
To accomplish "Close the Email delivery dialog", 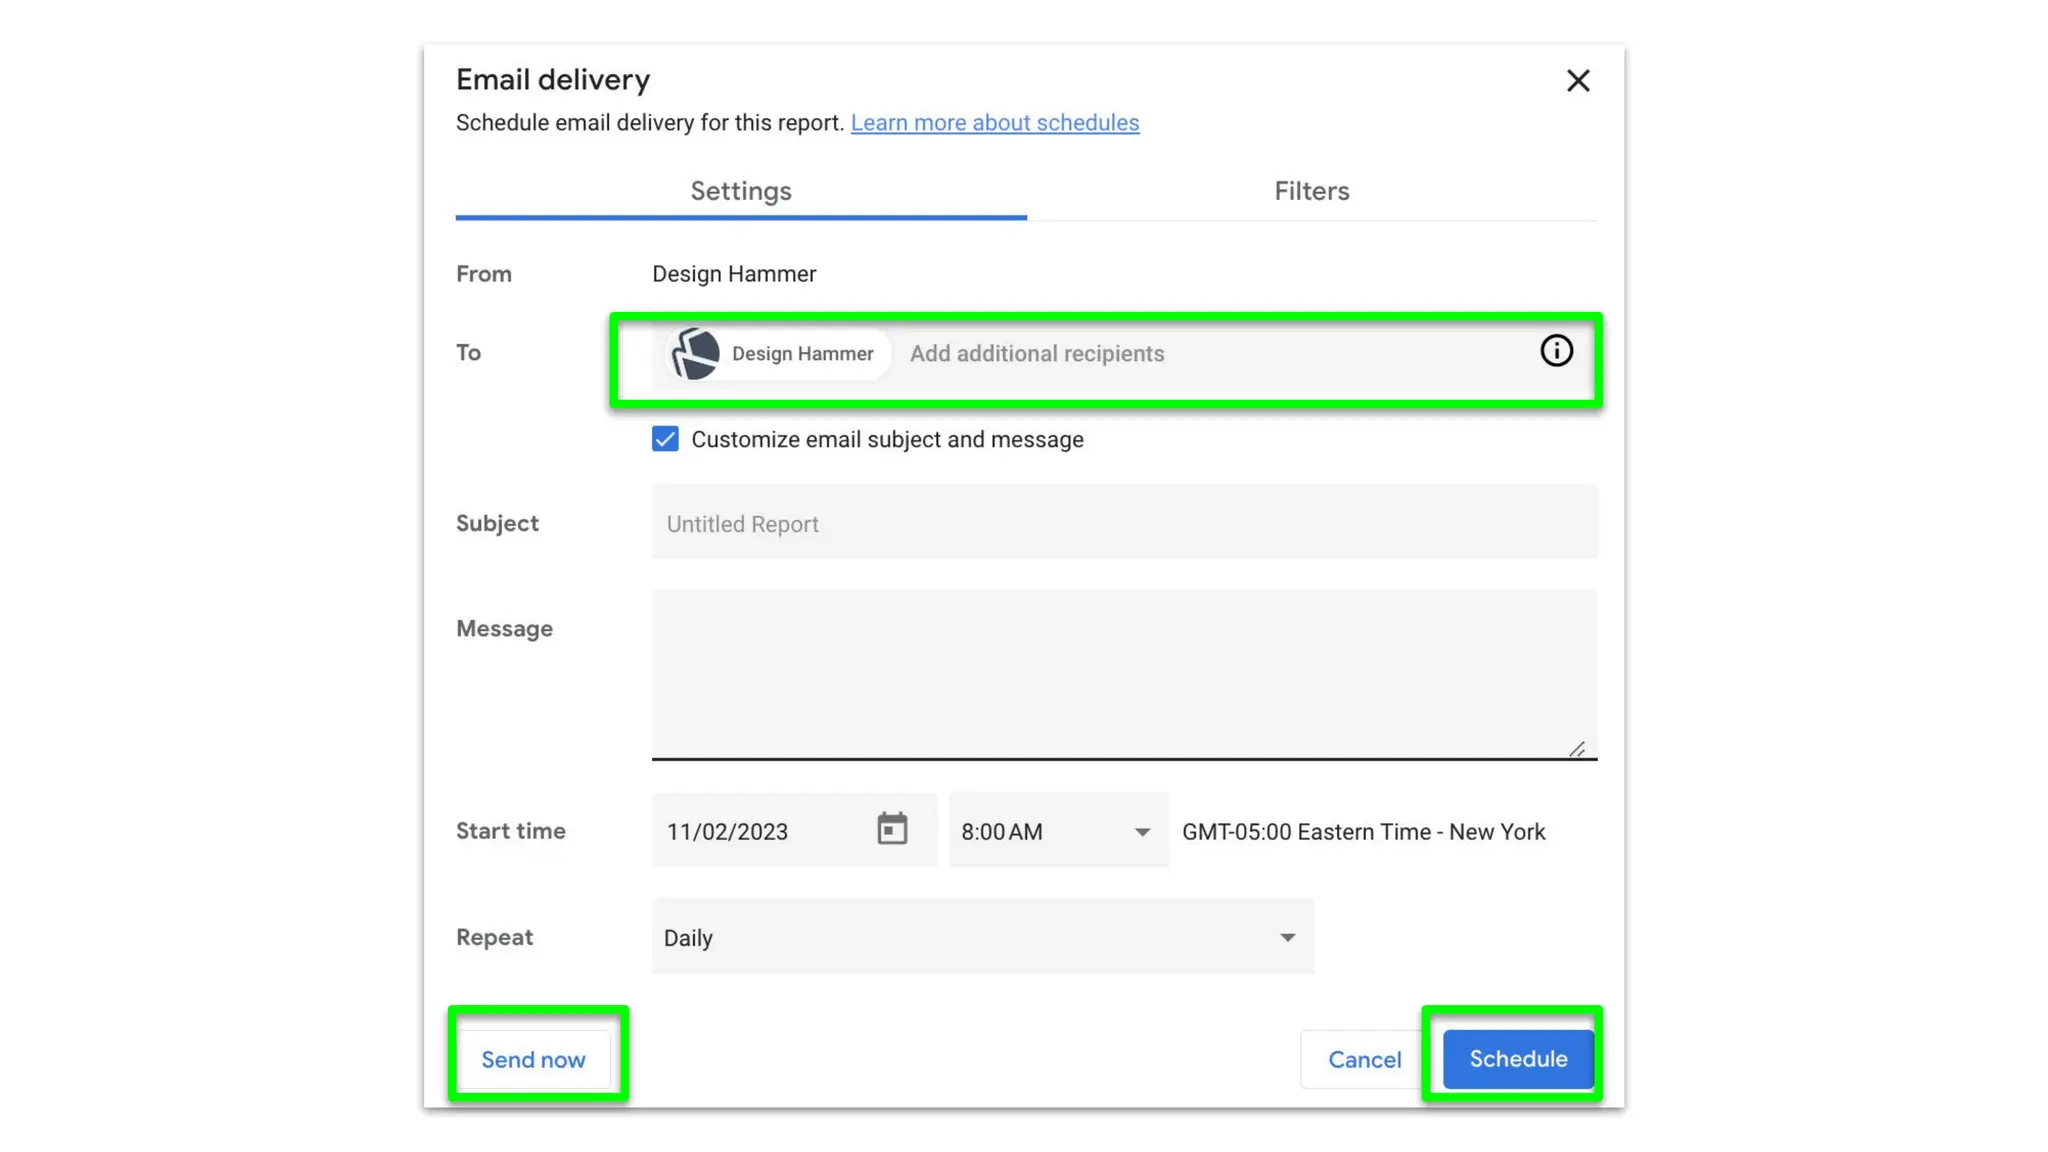I will 1577,81.
